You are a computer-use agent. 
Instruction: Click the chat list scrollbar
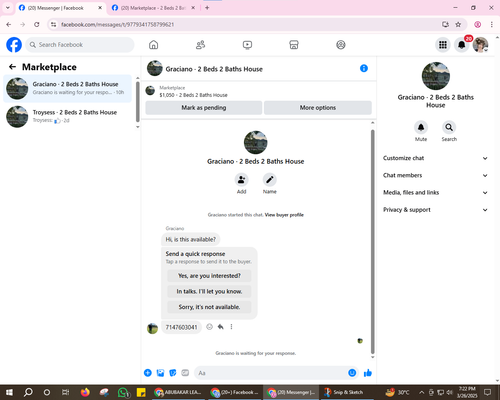click(x=138, y=102)
